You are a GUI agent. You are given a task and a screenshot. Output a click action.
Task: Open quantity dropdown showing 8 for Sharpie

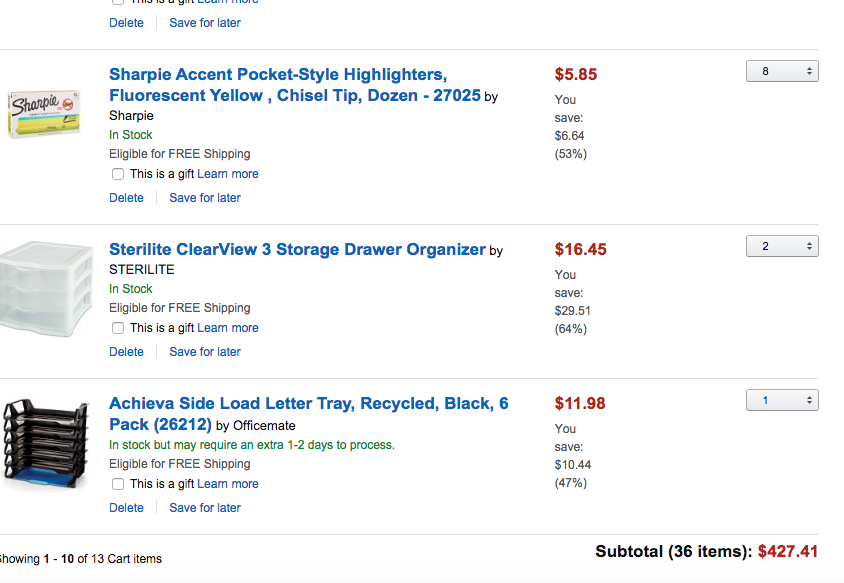coord(782,71)
